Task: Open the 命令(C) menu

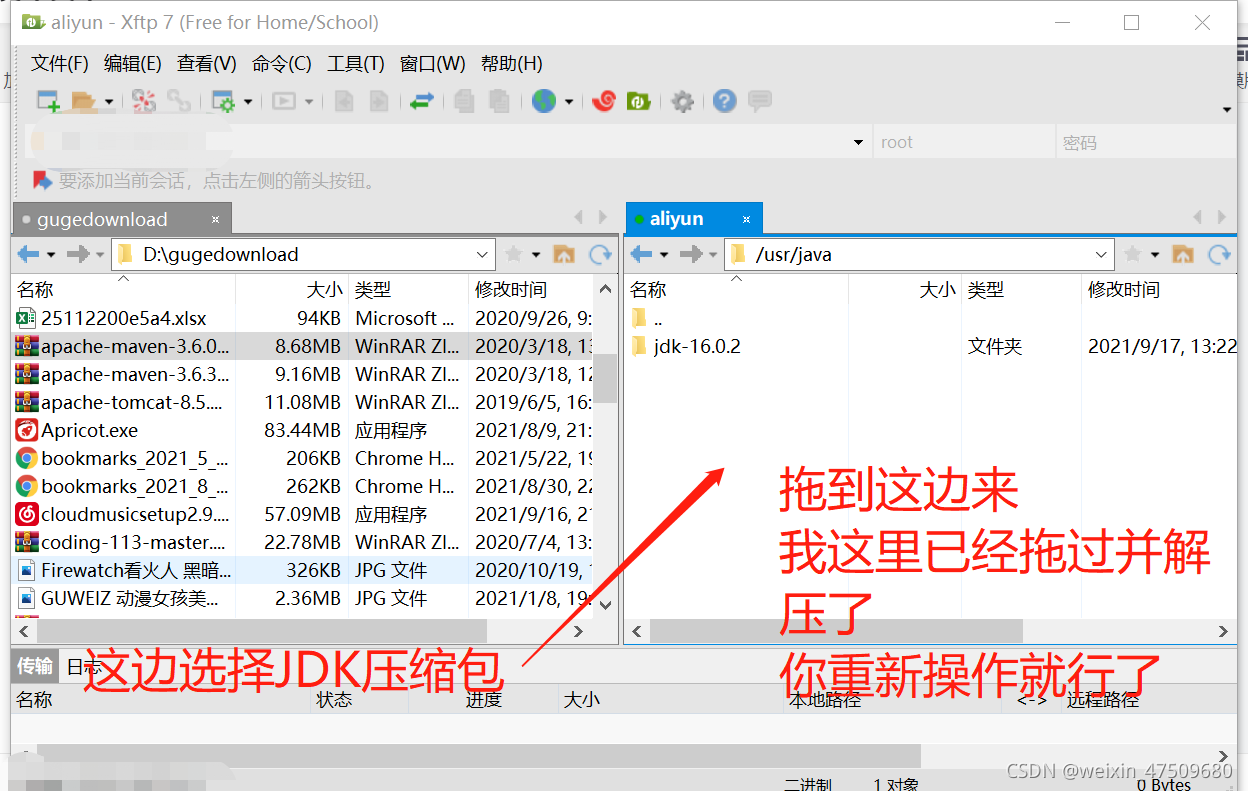Action: 282,64
